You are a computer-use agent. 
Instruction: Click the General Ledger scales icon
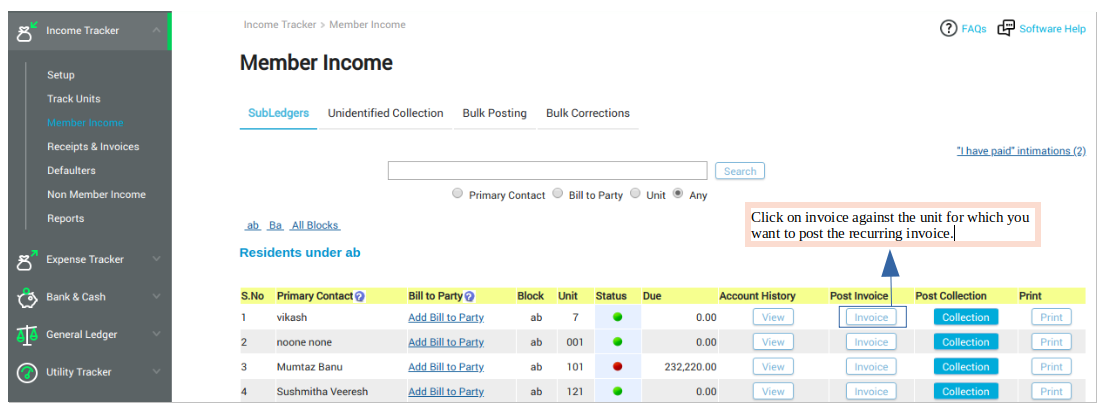point(26,335)
